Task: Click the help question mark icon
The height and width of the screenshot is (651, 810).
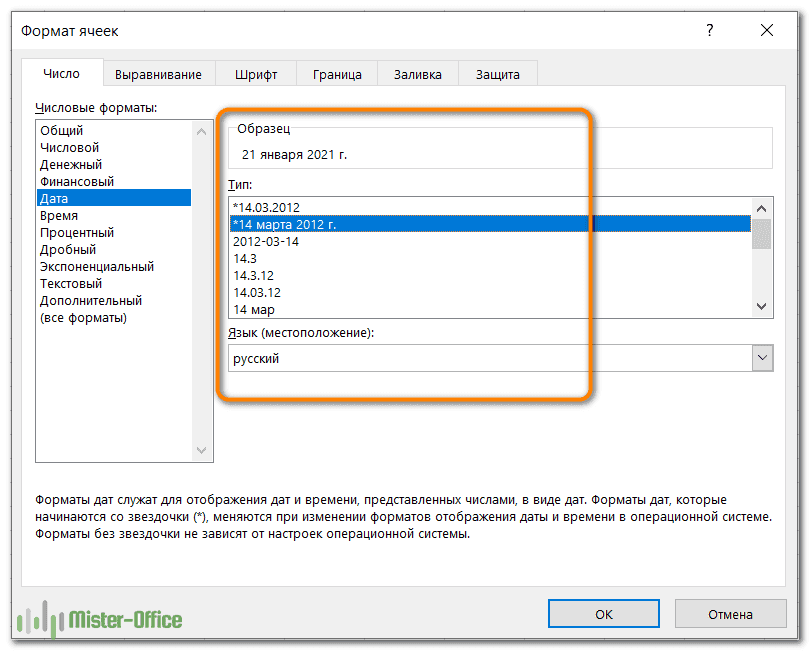Action: coord(709,31)
